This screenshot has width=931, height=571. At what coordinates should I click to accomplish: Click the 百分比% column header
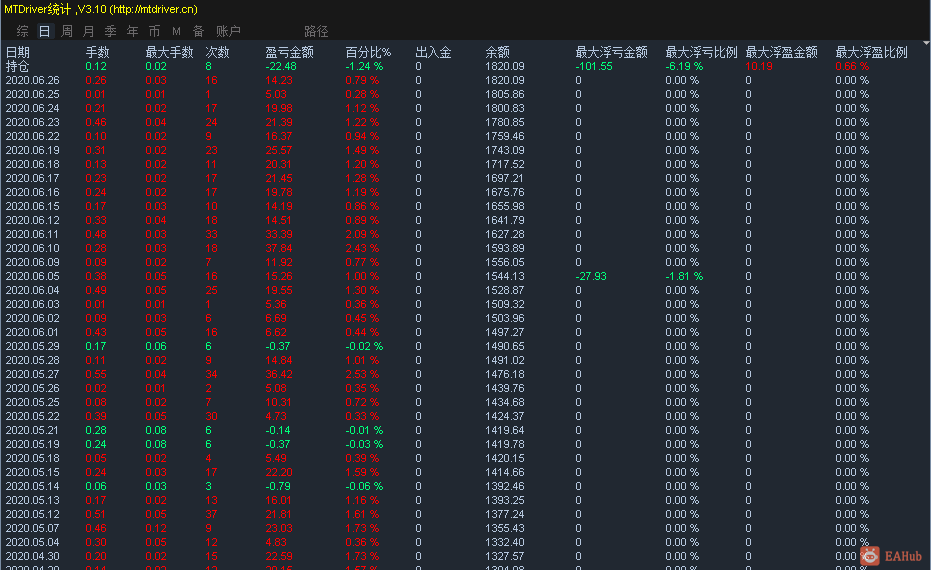click(x=368, y=53)
